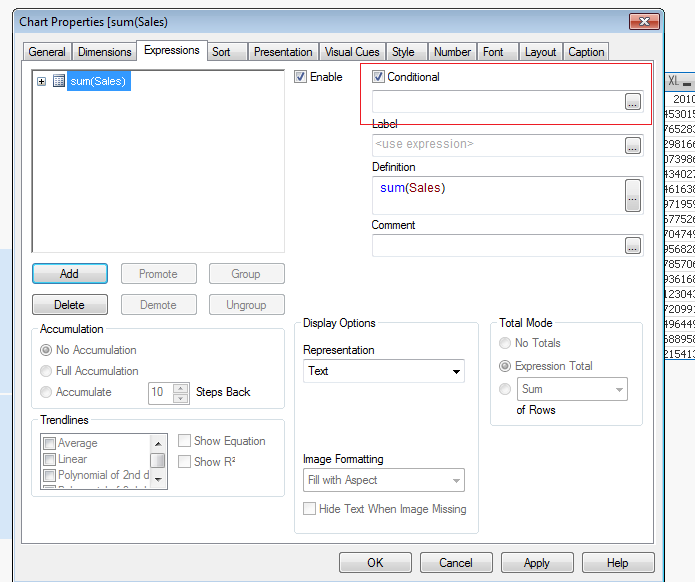Click the Delete expression button
Screen dimensions: 695x582
click(x=70, y=305)
